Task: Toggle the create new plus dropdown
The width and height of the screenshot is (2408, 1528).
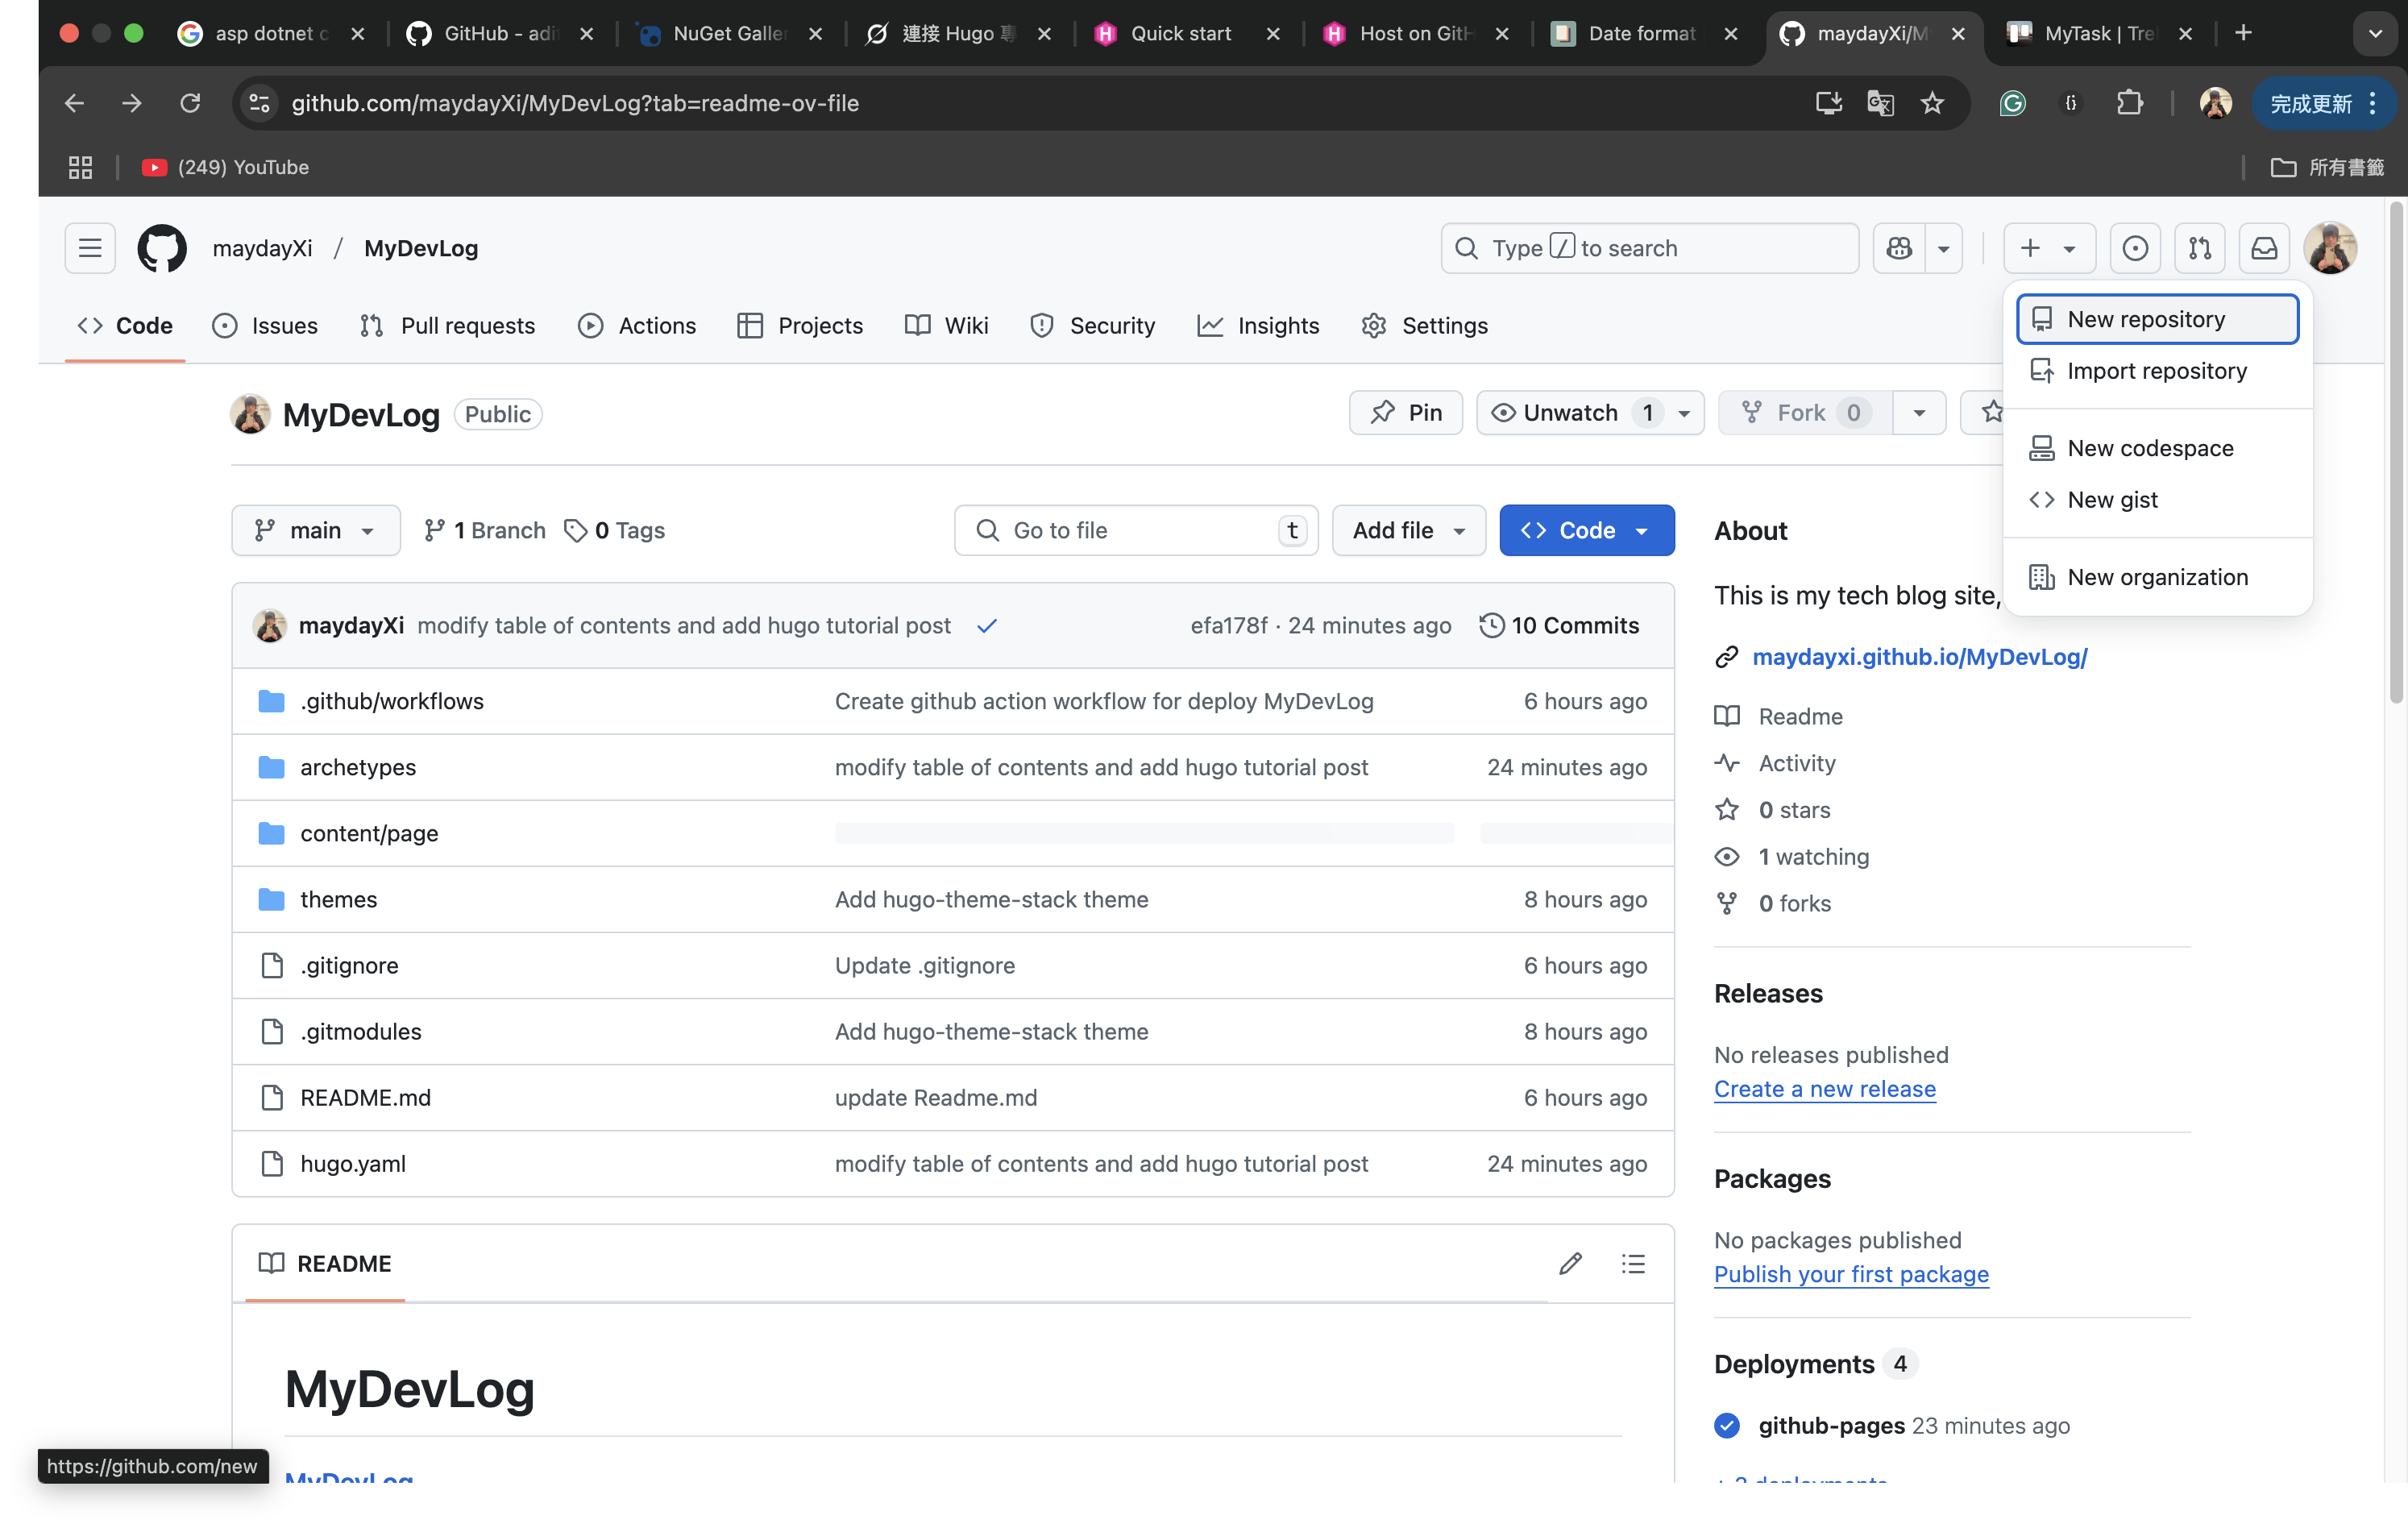Action: (2048, 248)
